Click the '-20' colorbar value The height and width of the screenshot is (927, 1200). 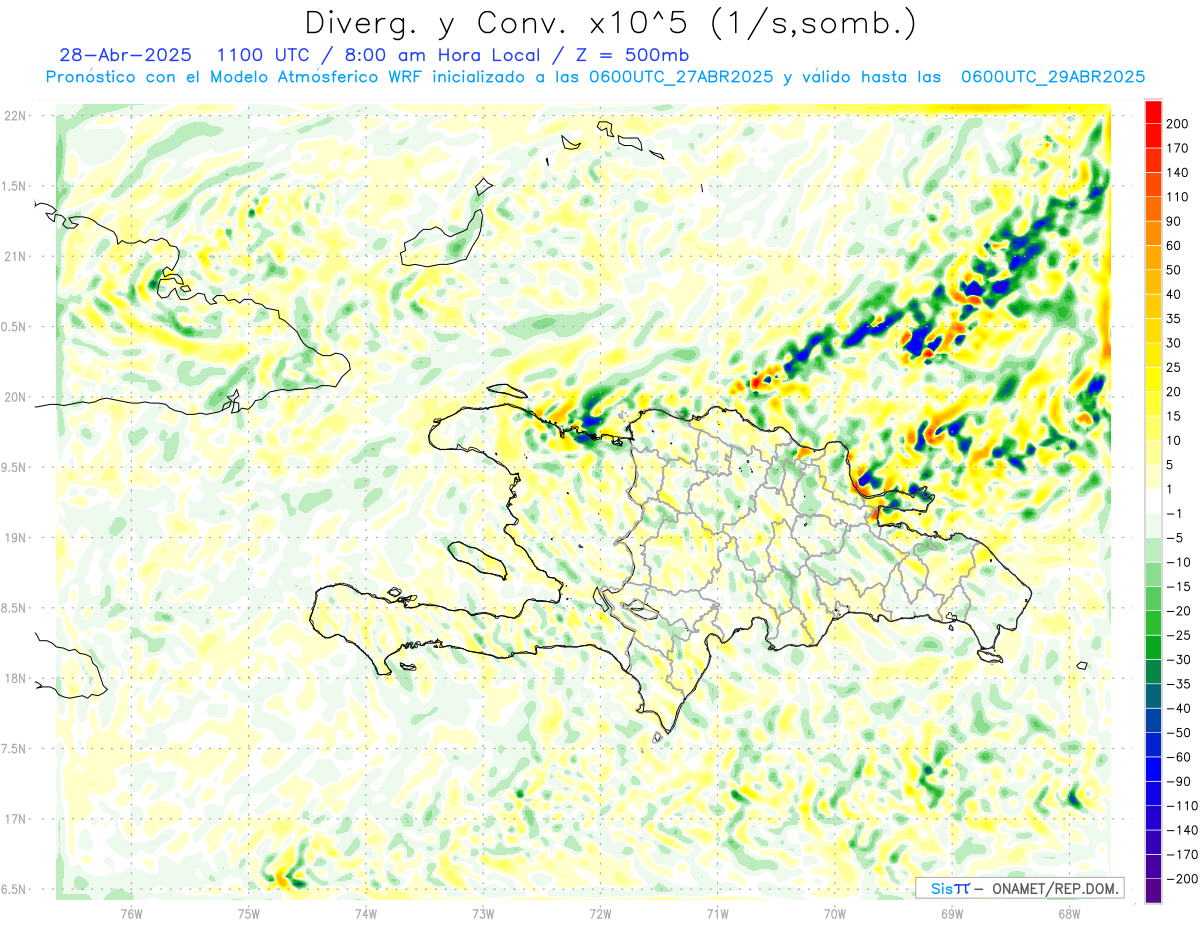(1178, 611)
